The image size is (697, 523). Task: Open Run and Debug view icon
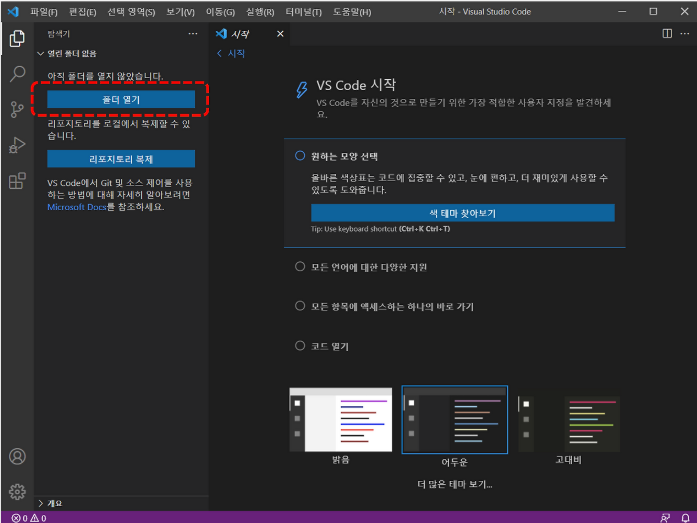pyautogui.click(x=17, y=145)
